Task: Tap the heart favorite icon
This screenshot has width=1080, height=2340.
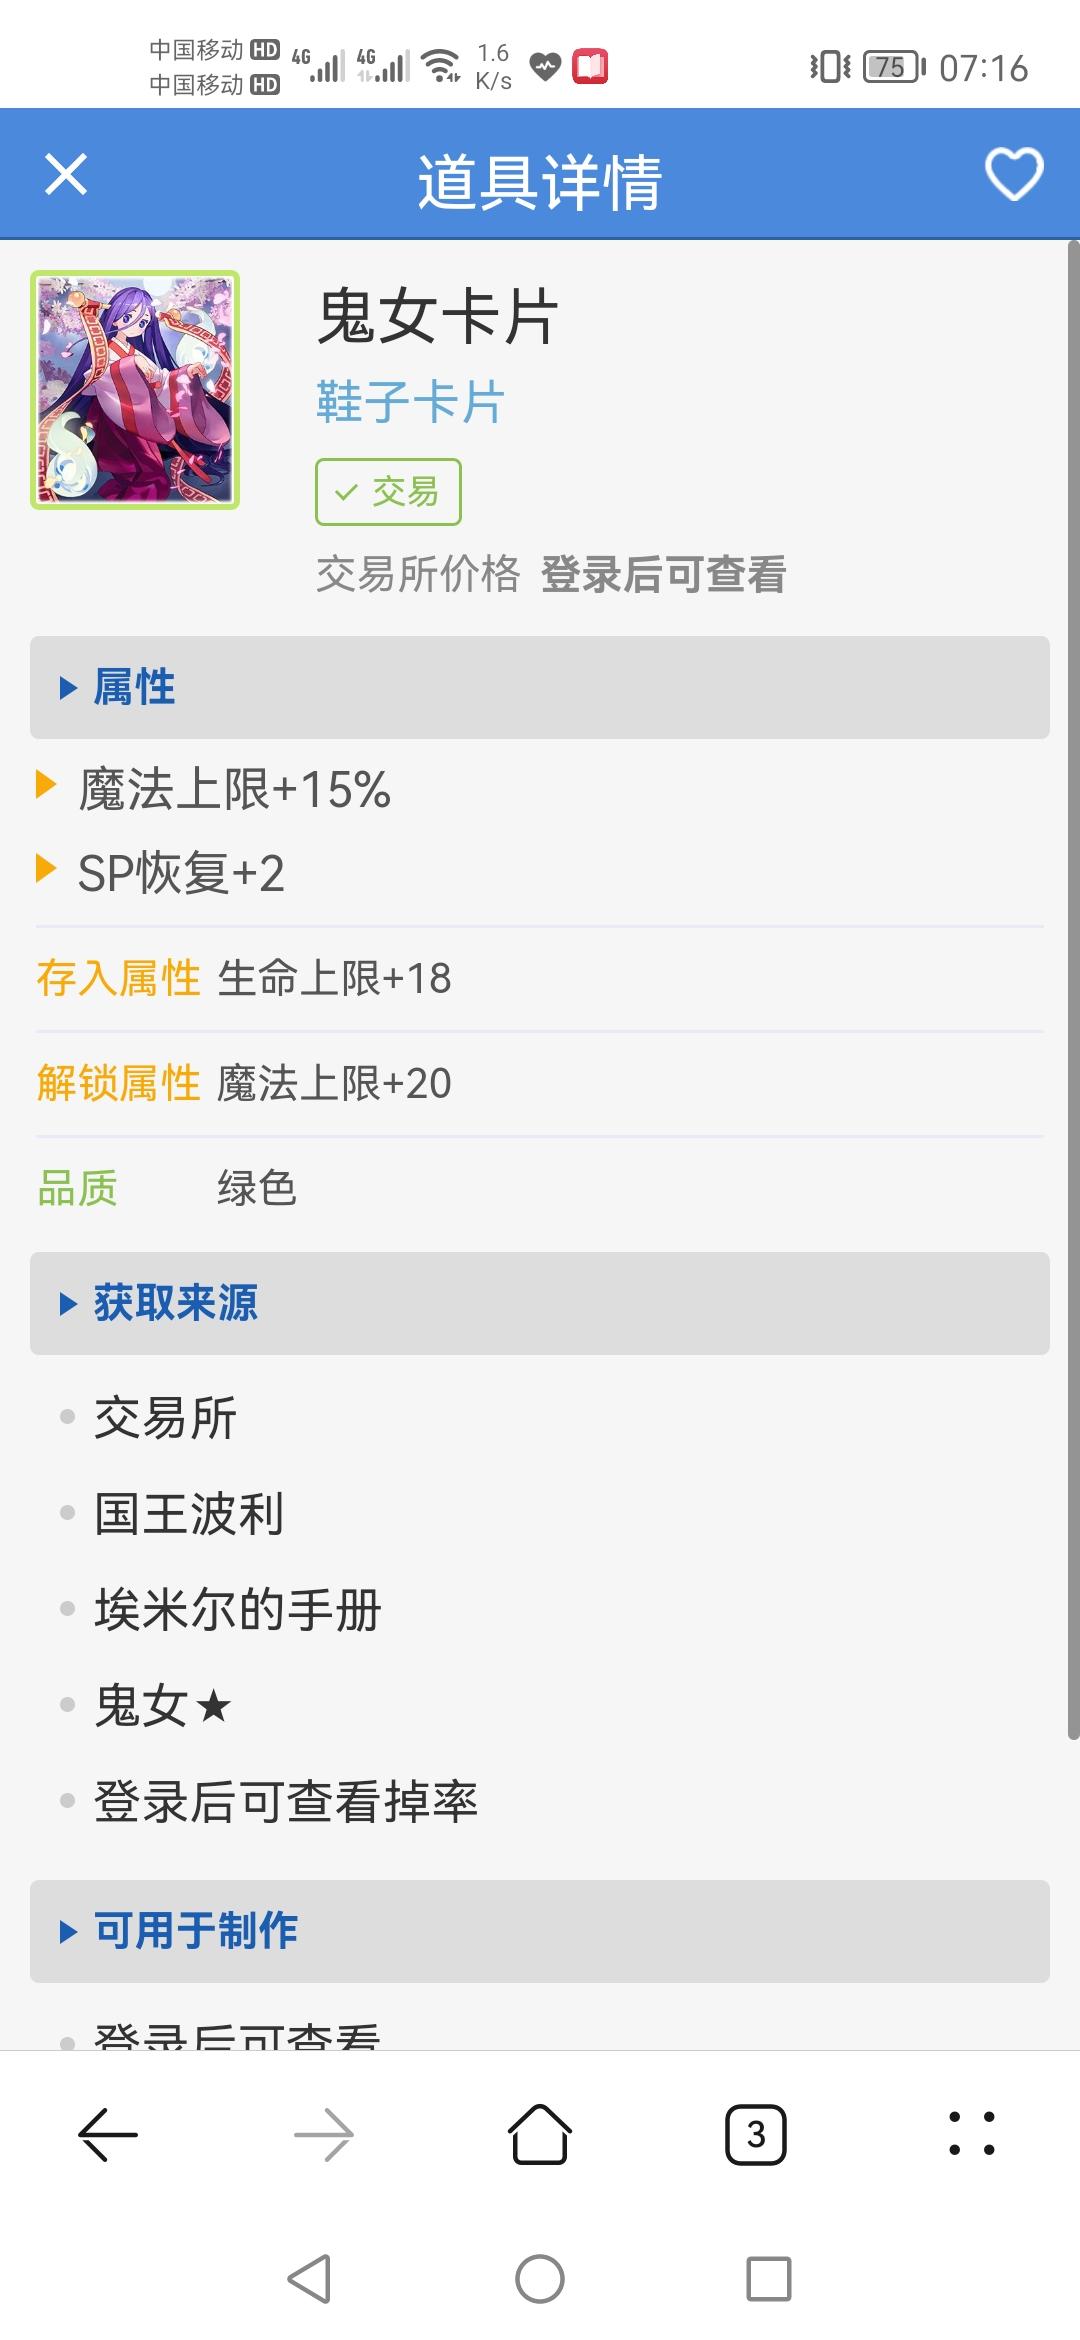Action: tap(1014, 175)
